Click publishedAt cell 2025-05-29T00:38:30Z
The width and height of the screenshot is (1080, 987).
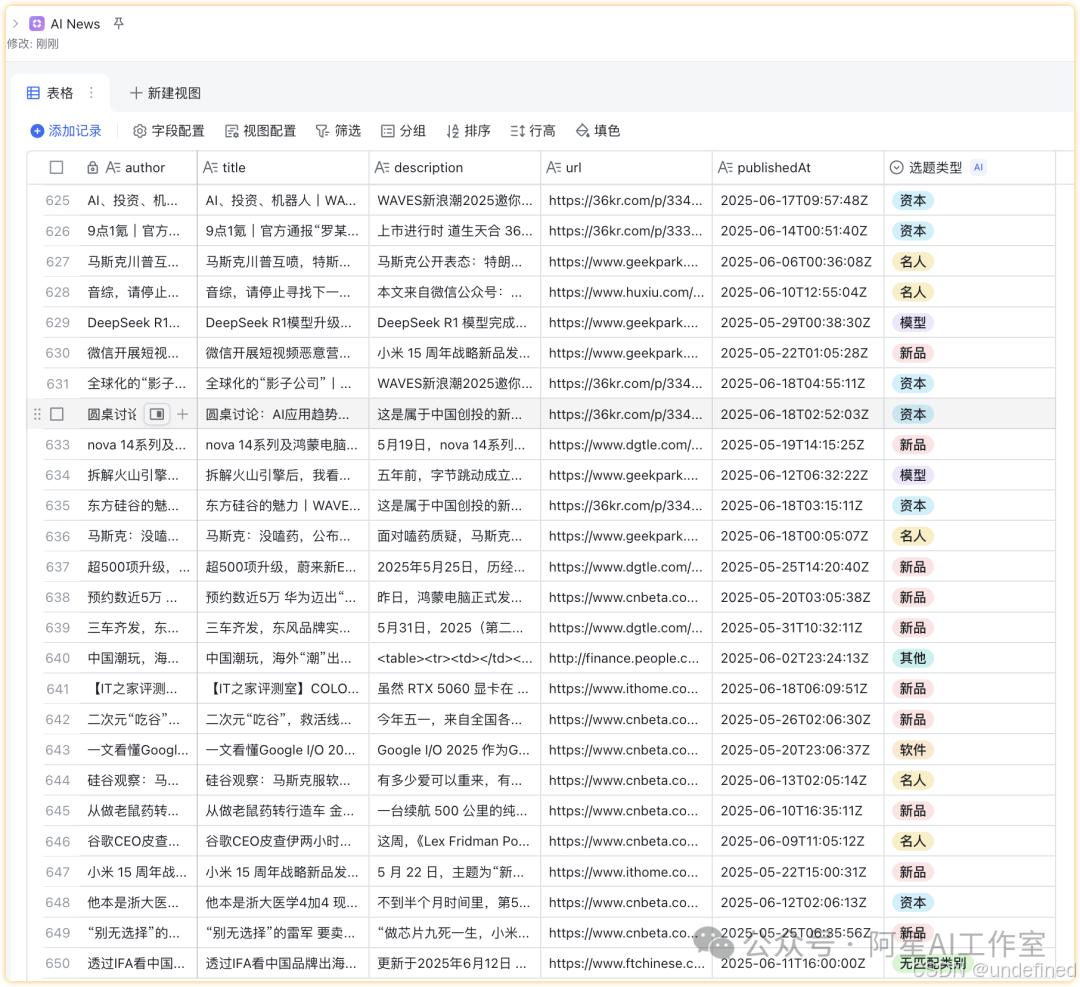[796, 322]
